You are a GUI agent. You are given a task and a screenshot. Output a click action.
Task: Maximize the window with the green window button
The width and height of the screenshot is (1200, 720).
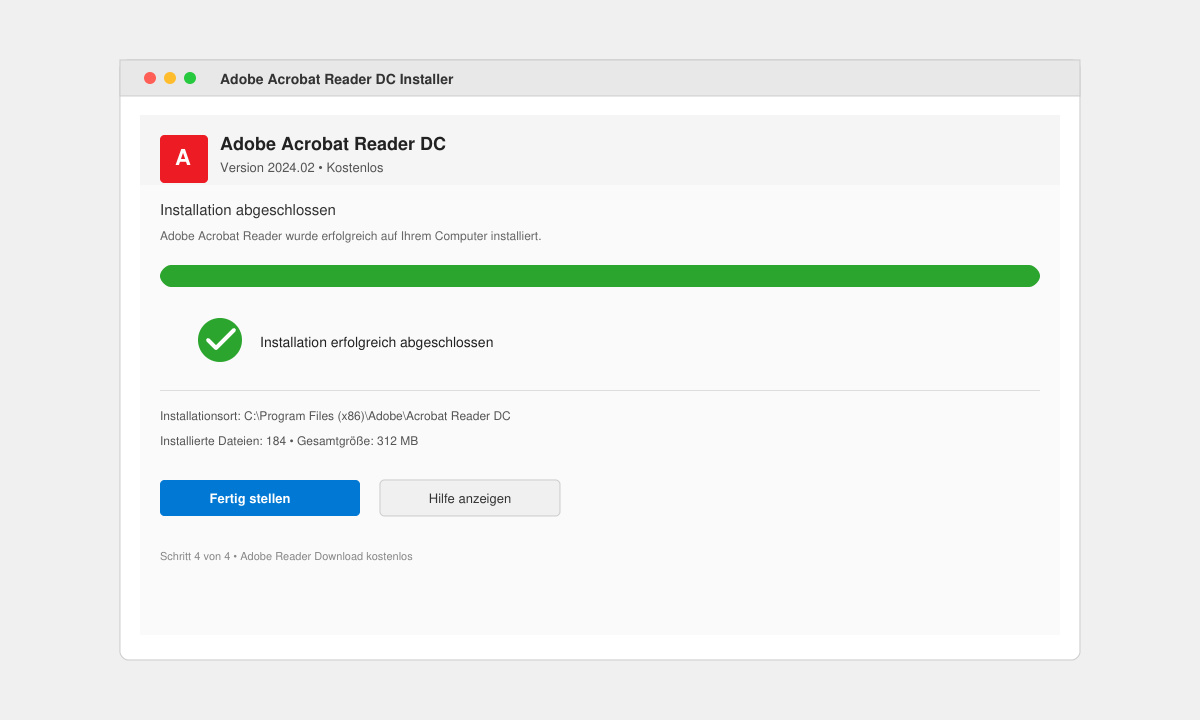pos(190,78)
